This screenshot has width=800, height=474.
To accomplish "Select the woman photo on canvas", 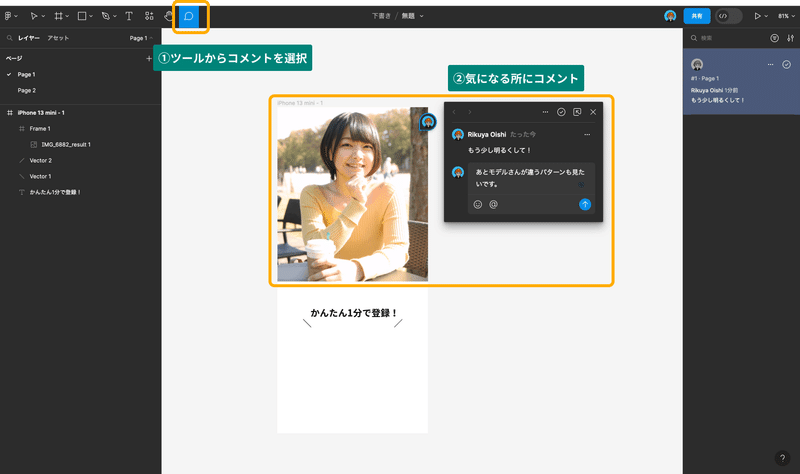I will coord(352,194).
